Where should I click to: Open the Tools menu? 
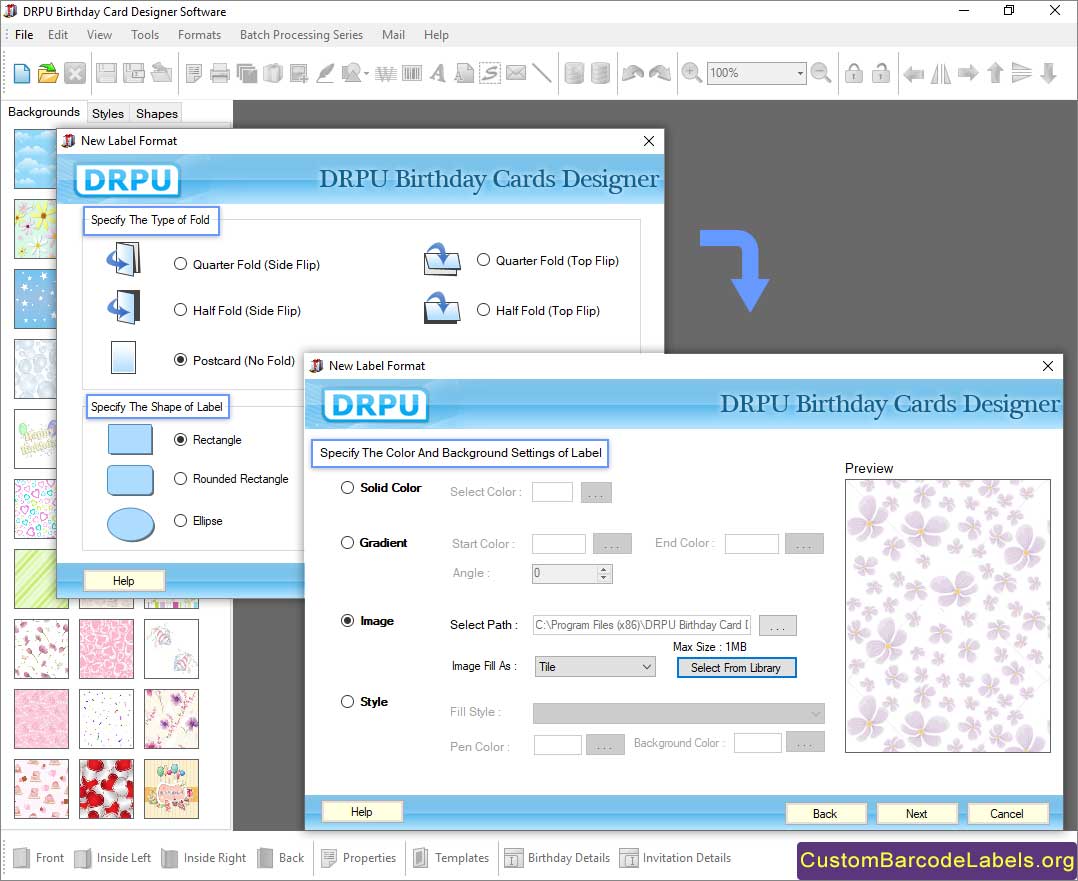click(x=145, y=34)
